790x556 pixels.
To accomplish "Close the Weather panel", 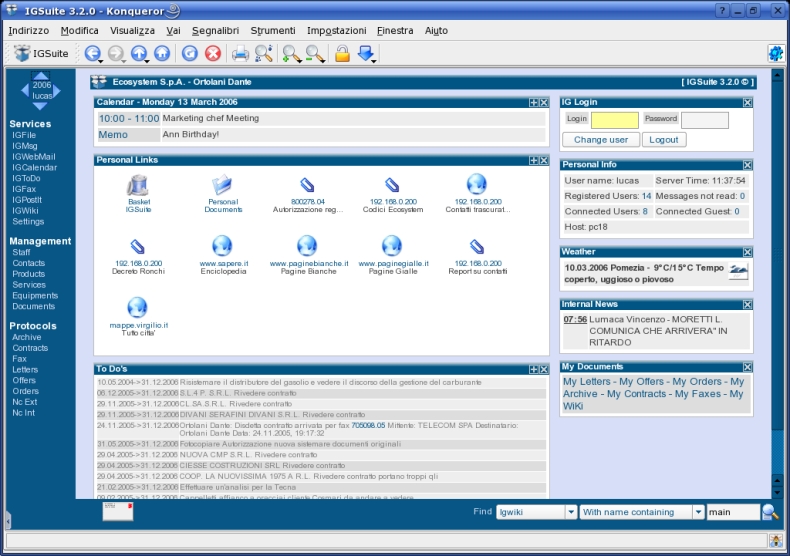I will click(x=747, y=252).
